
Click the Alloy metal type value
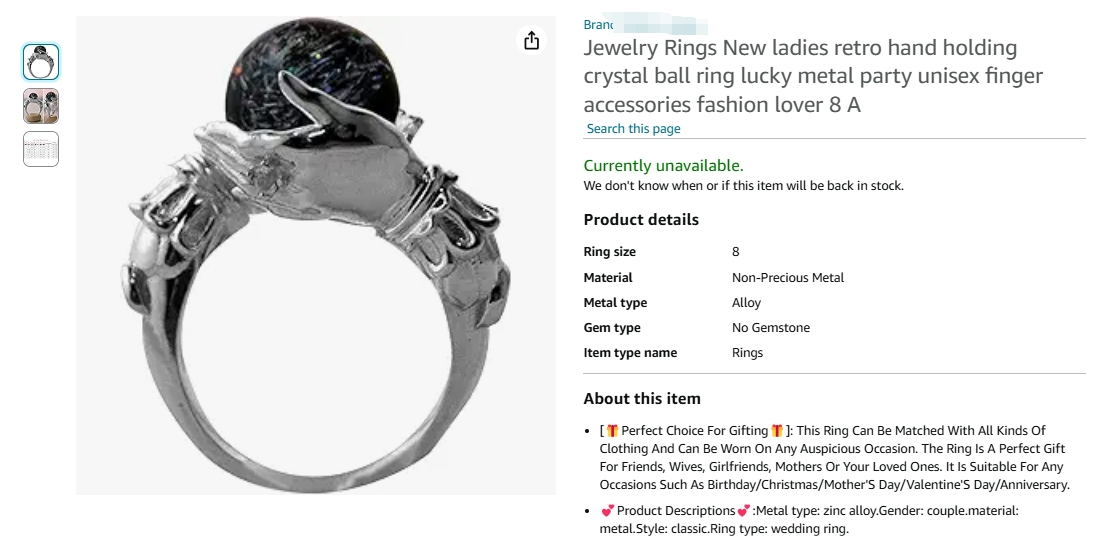(746, 303)
